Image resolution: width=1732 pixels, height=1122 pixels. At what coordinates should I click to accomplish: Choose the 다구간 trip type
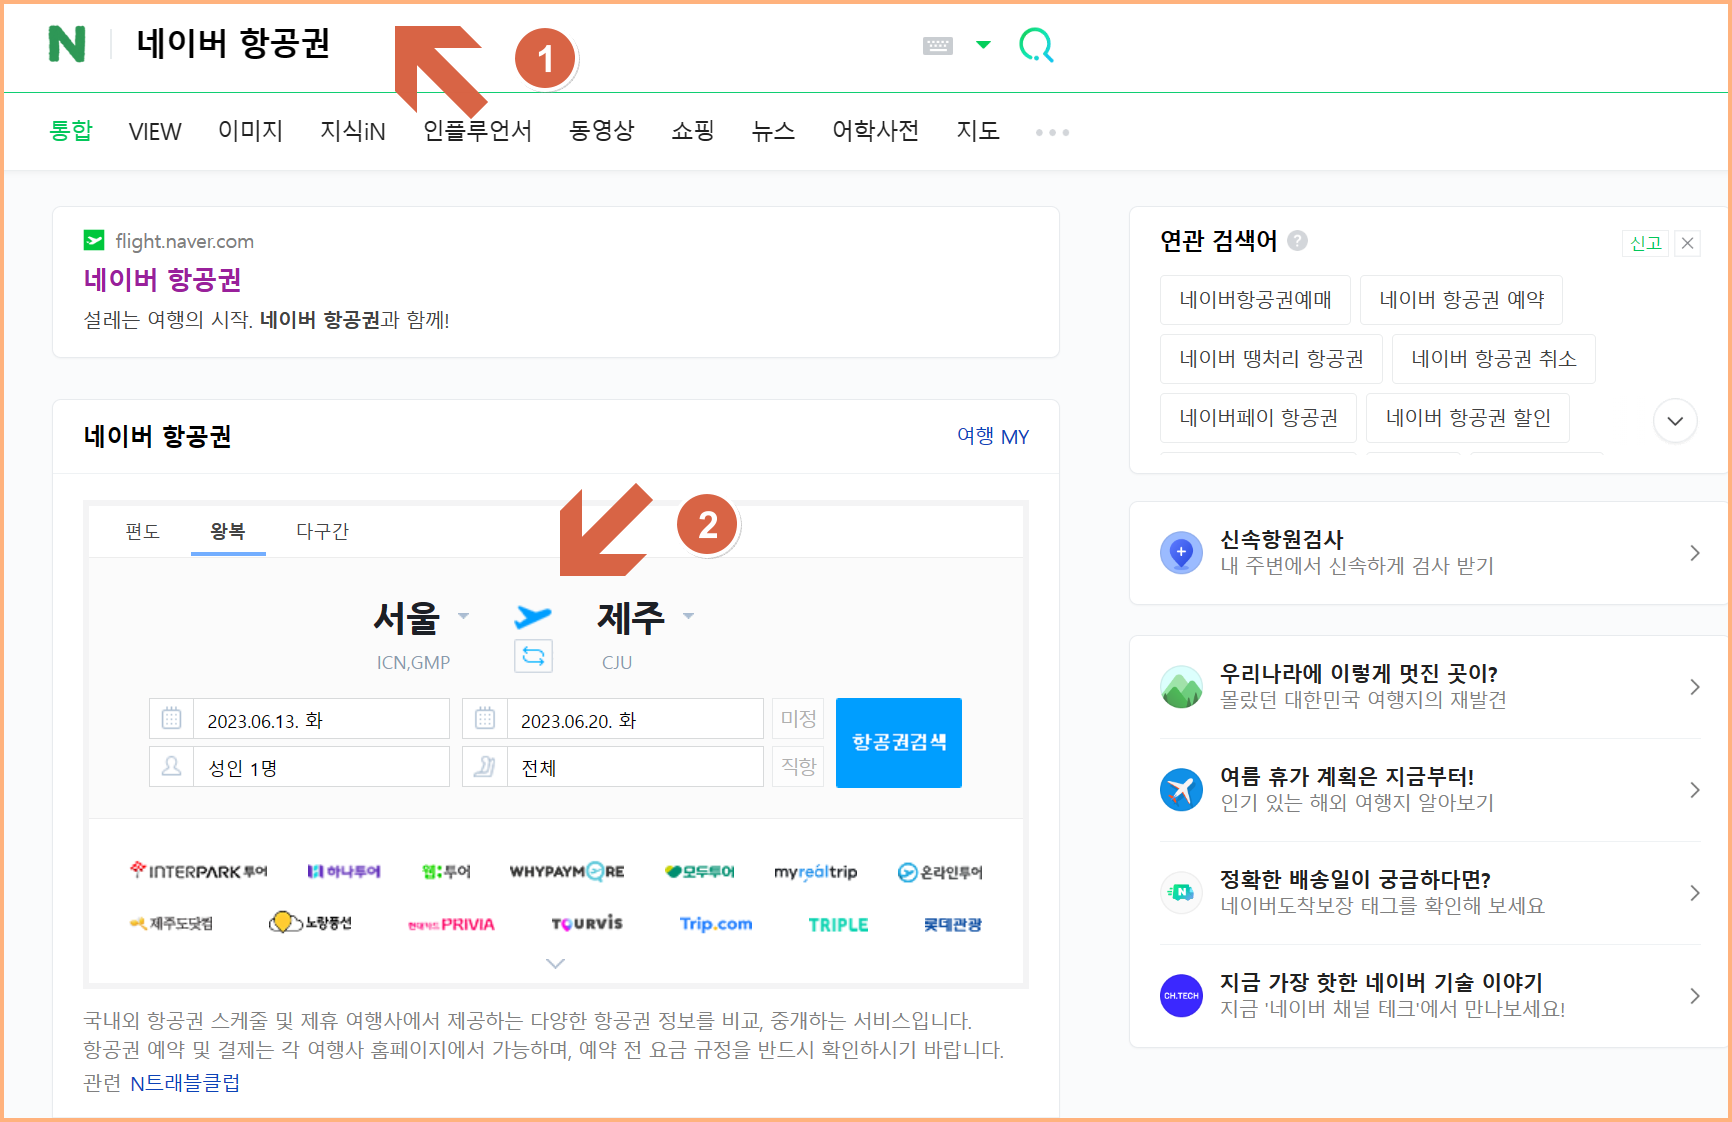click(x=322, y=531)
